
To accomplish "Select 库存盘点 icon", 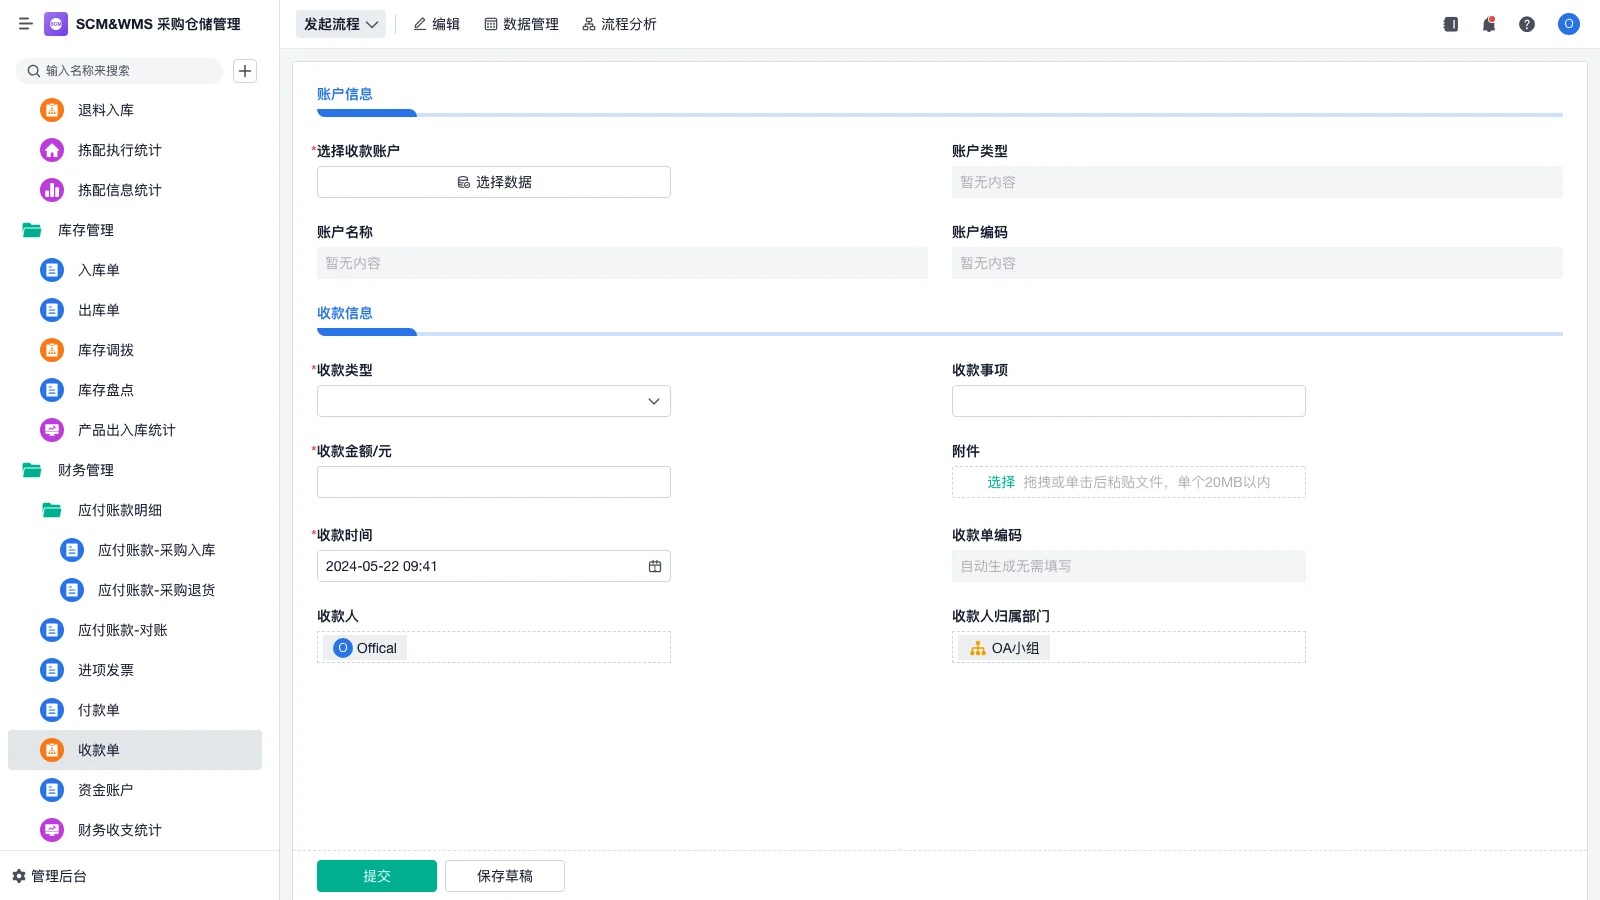I will (x=52, y=390).
